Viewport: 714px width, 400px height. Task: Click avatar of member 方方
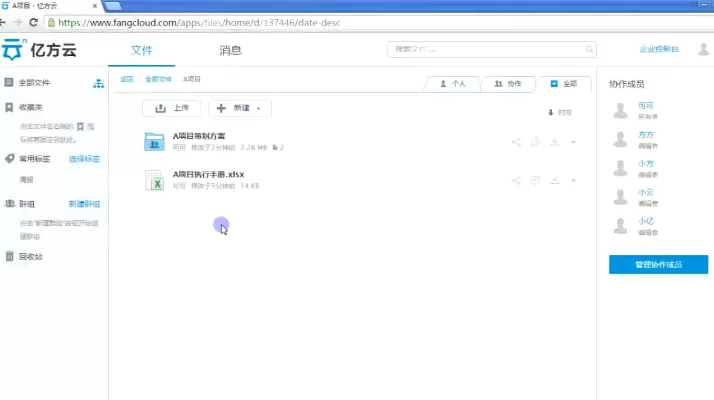pos(620,139)
